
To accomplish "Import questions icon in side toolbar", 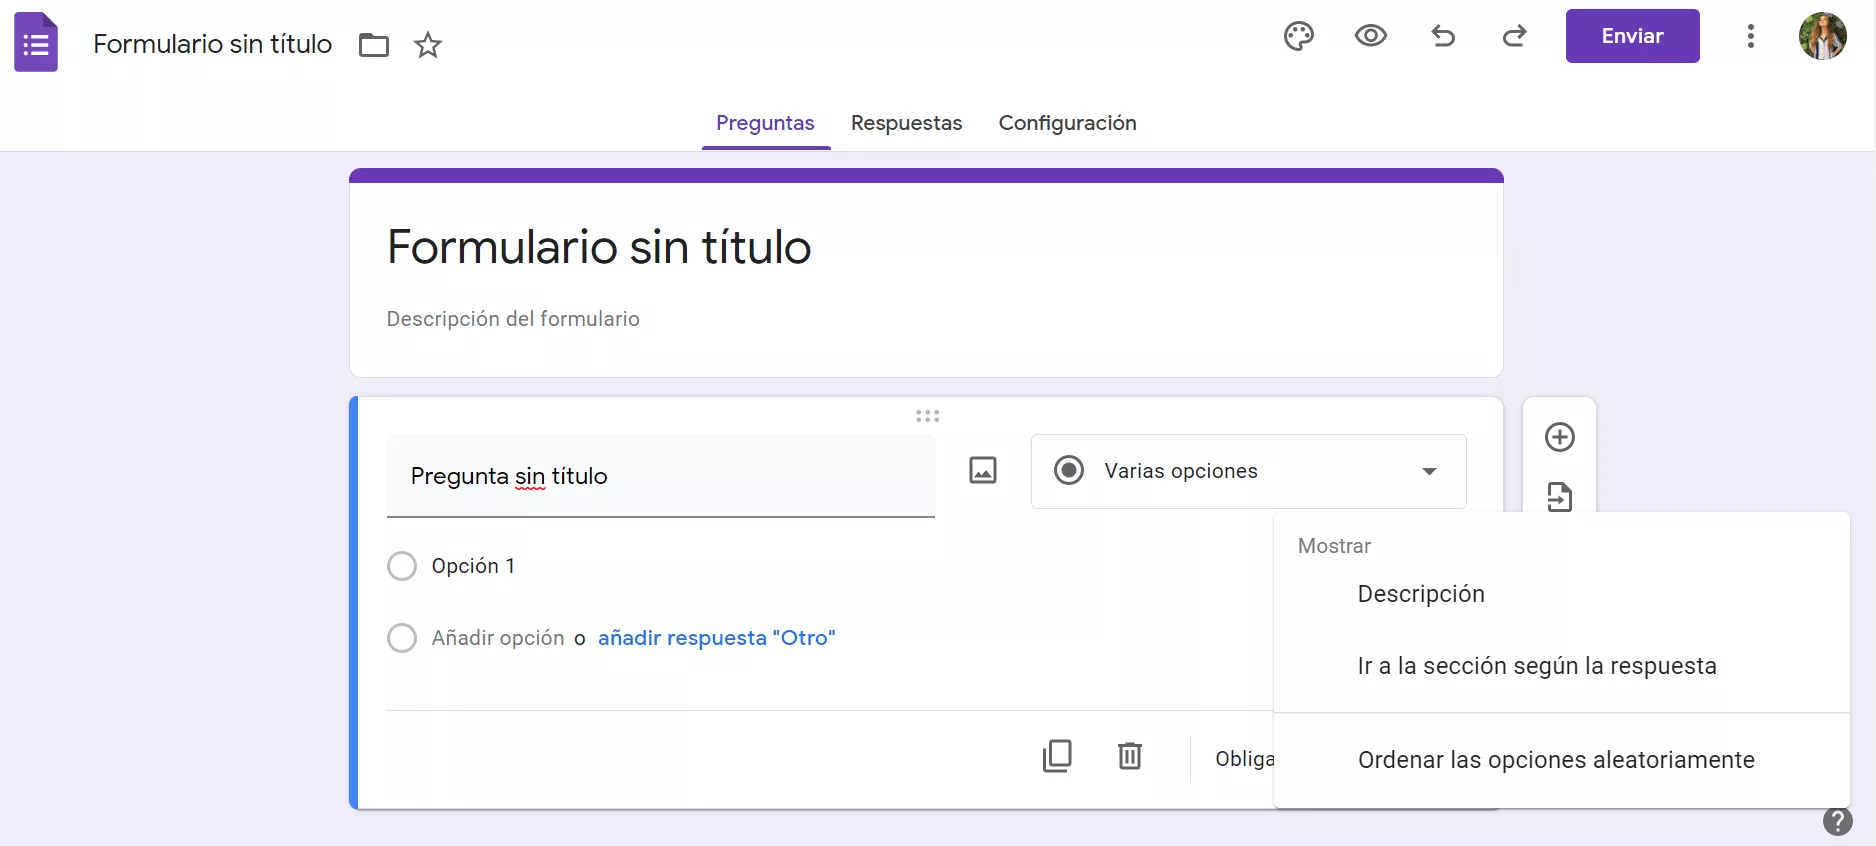I will click(1560, 497).
